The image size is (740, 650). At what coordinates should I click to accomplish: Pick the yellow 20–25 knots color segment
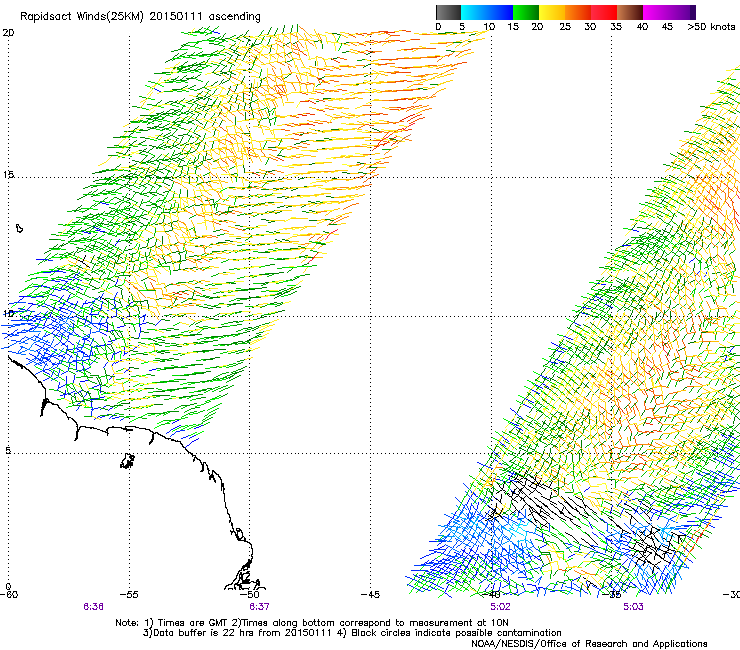[552, 12]
